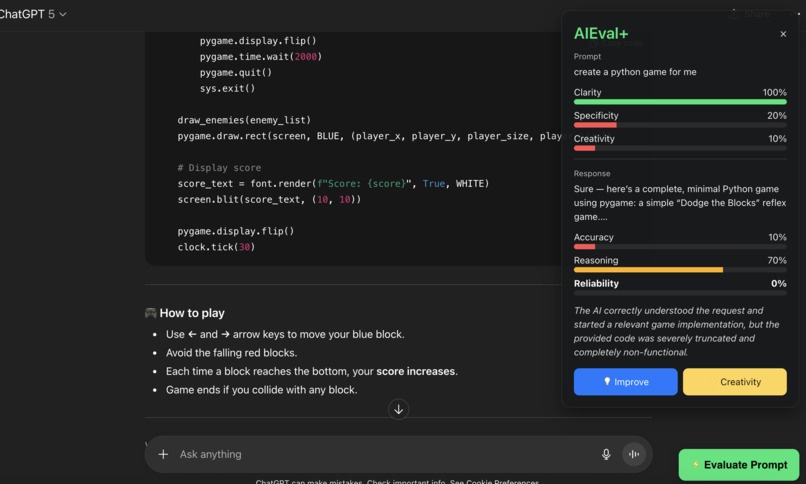Click the game controller icon beside How to play

pos(151,313)
